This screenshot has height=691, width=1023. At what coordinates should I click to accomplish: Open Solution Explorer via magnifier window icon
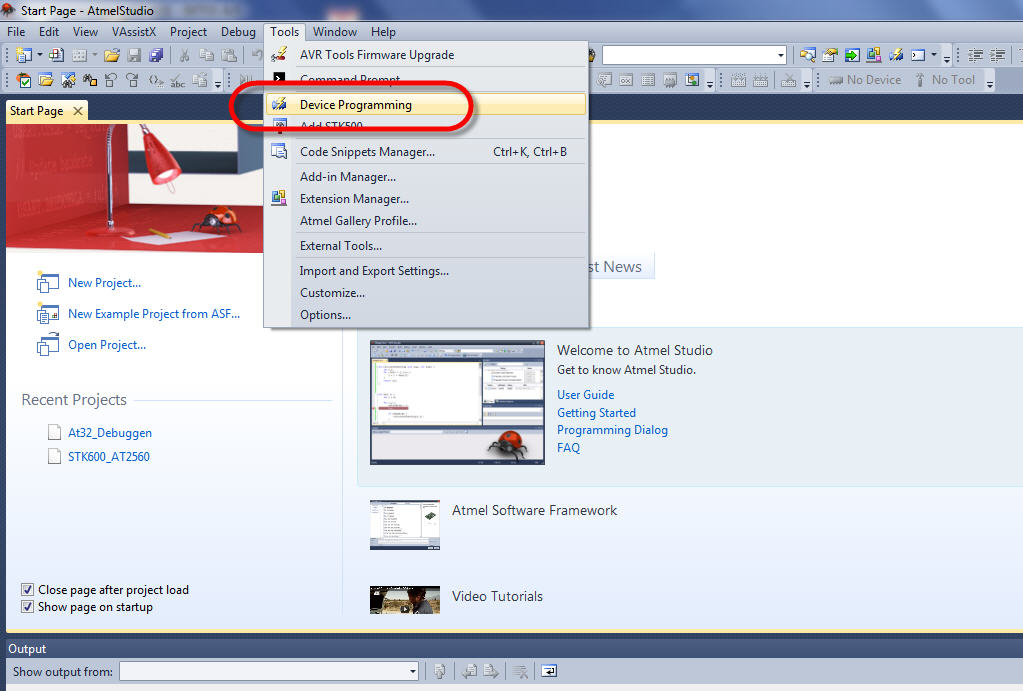click(x=808, y=55)
